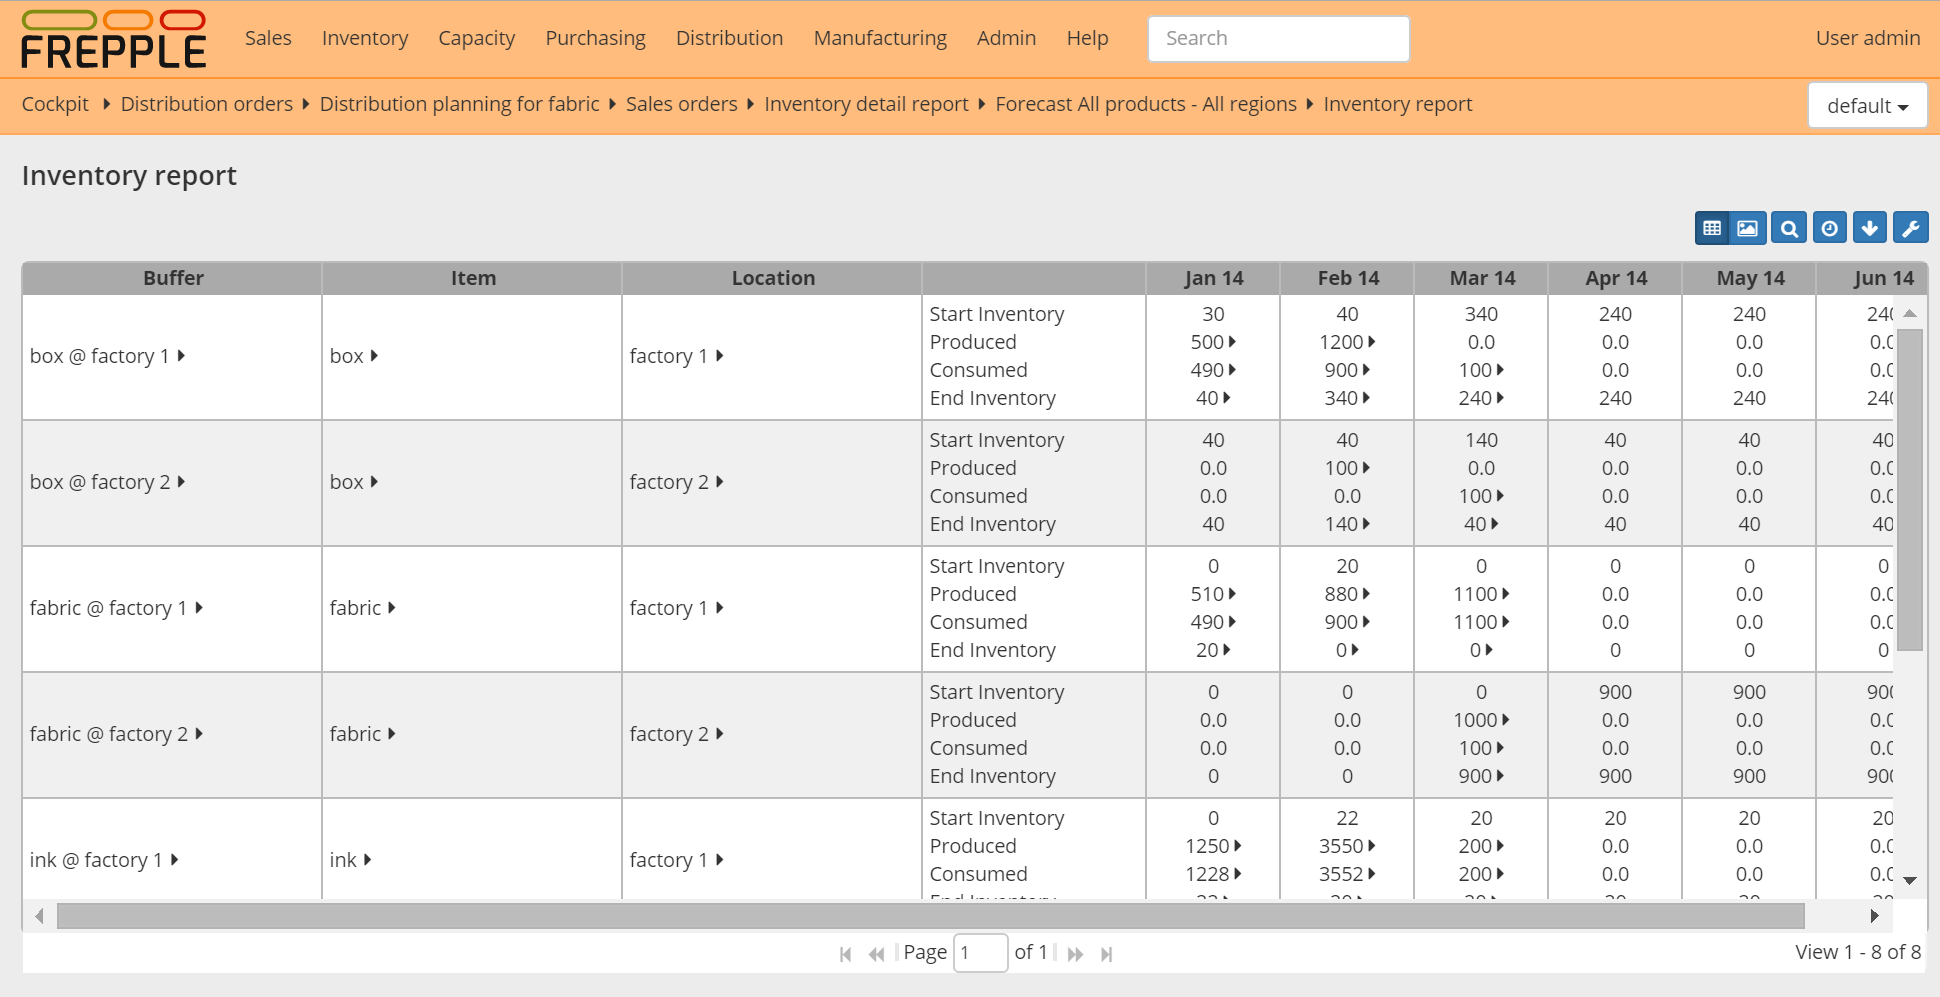Open the Admin menu

coord(1006,38)
